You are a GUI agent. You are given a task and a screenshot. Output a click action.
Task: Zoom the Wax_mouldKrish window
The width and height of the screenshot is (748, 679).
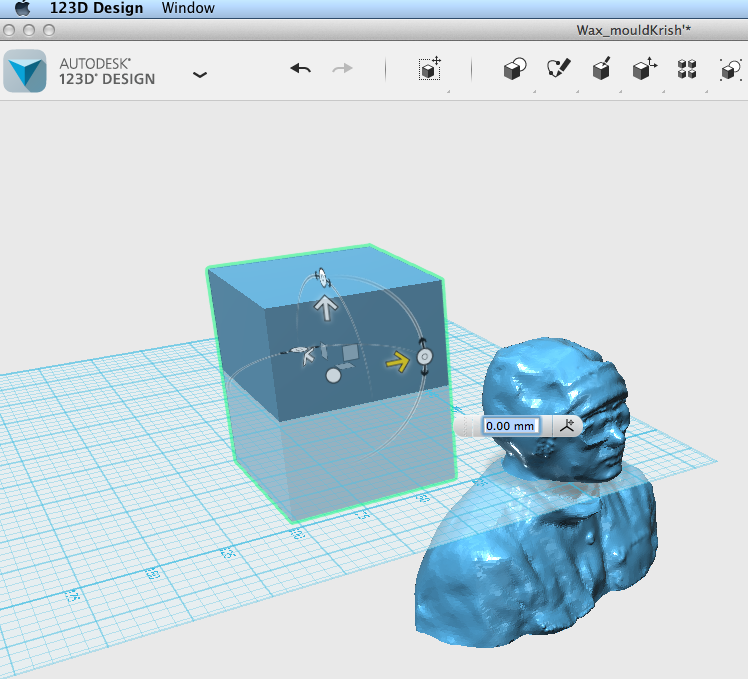click(x=49, y=31)
